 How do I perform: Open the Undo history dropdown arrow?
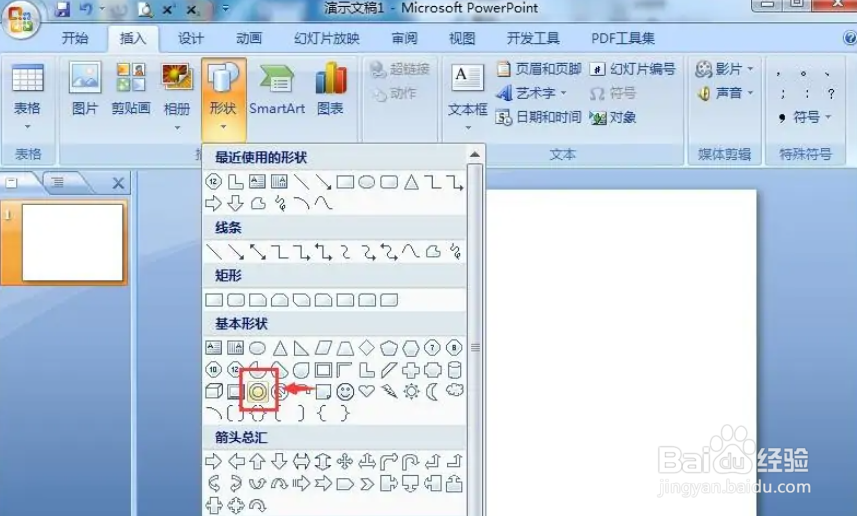pyautogui.click(x=102, y=9)
